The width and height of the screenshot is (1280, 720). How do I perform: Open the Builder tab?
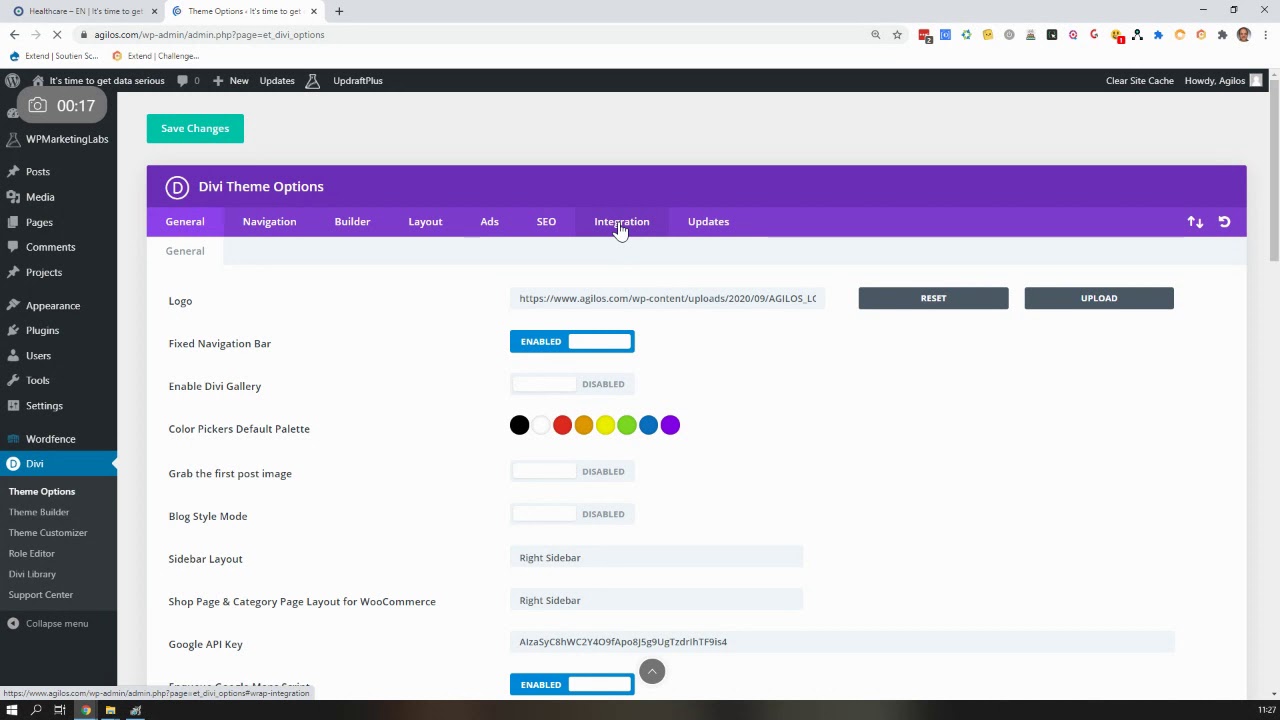pyautogui.click(x=352, y=222)
